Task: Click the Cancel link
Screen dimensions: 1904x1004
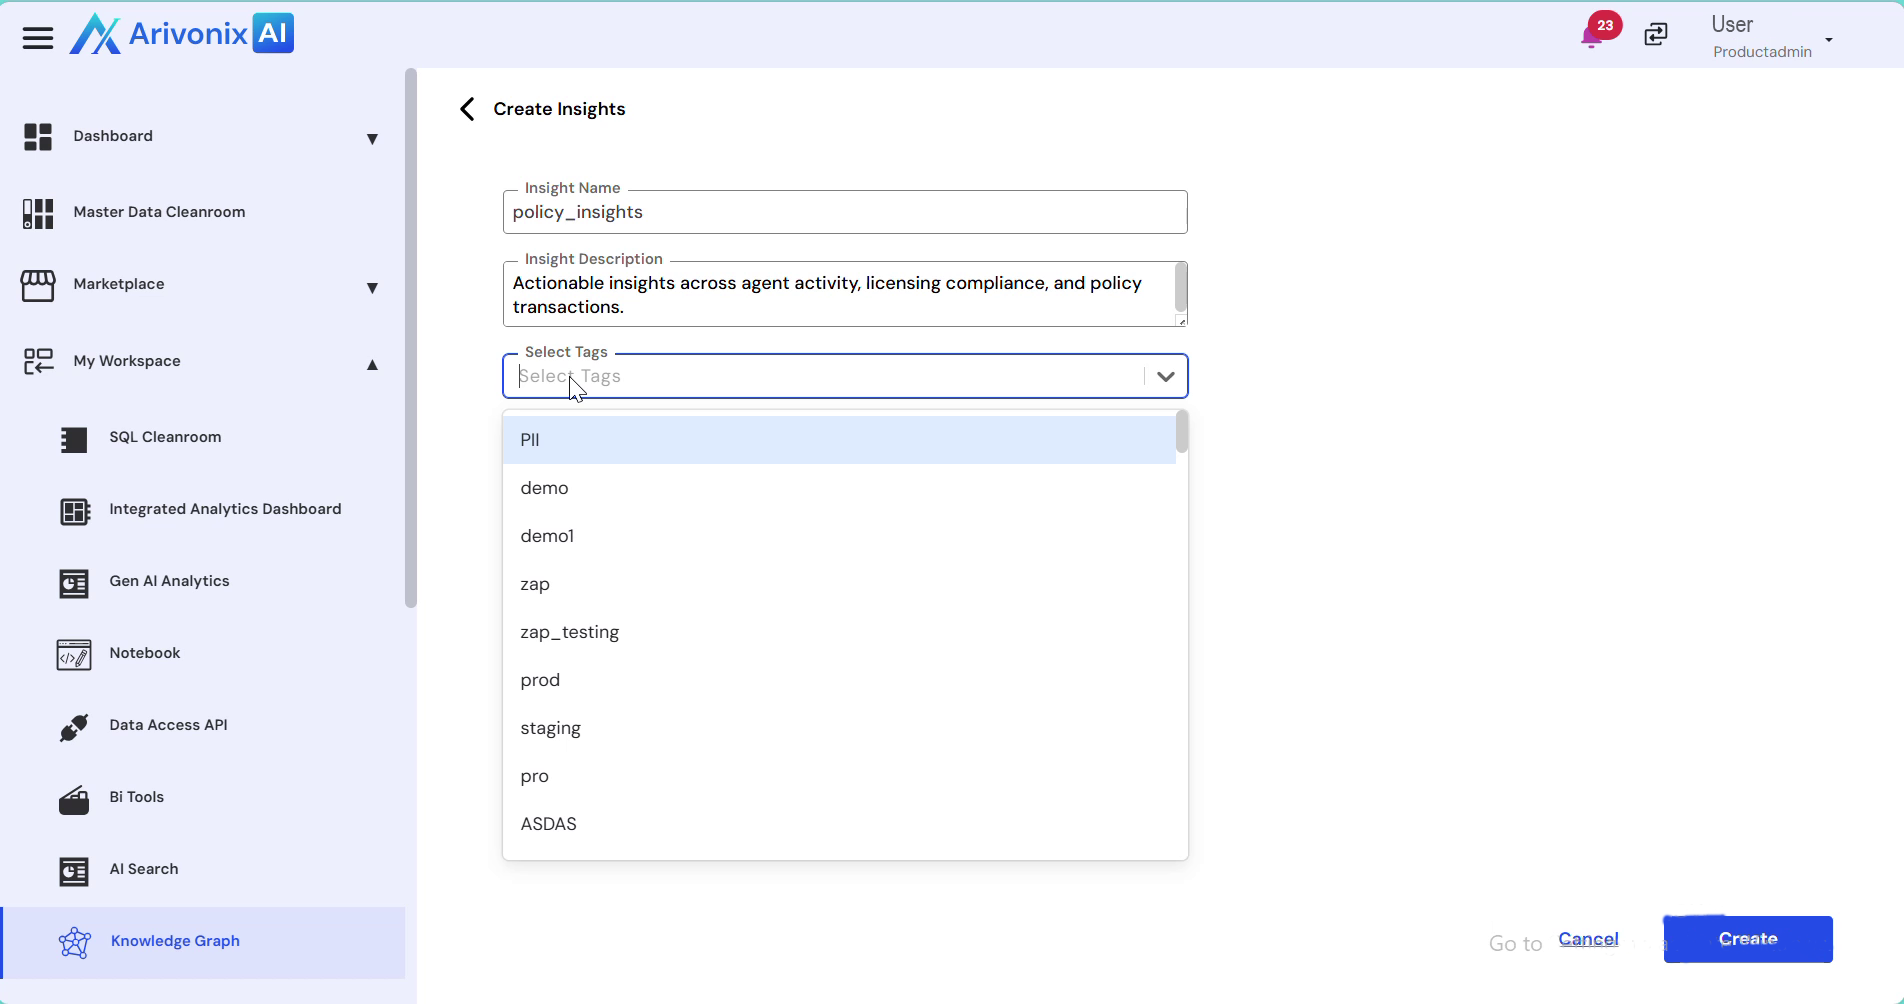Action: (1588, 939)
